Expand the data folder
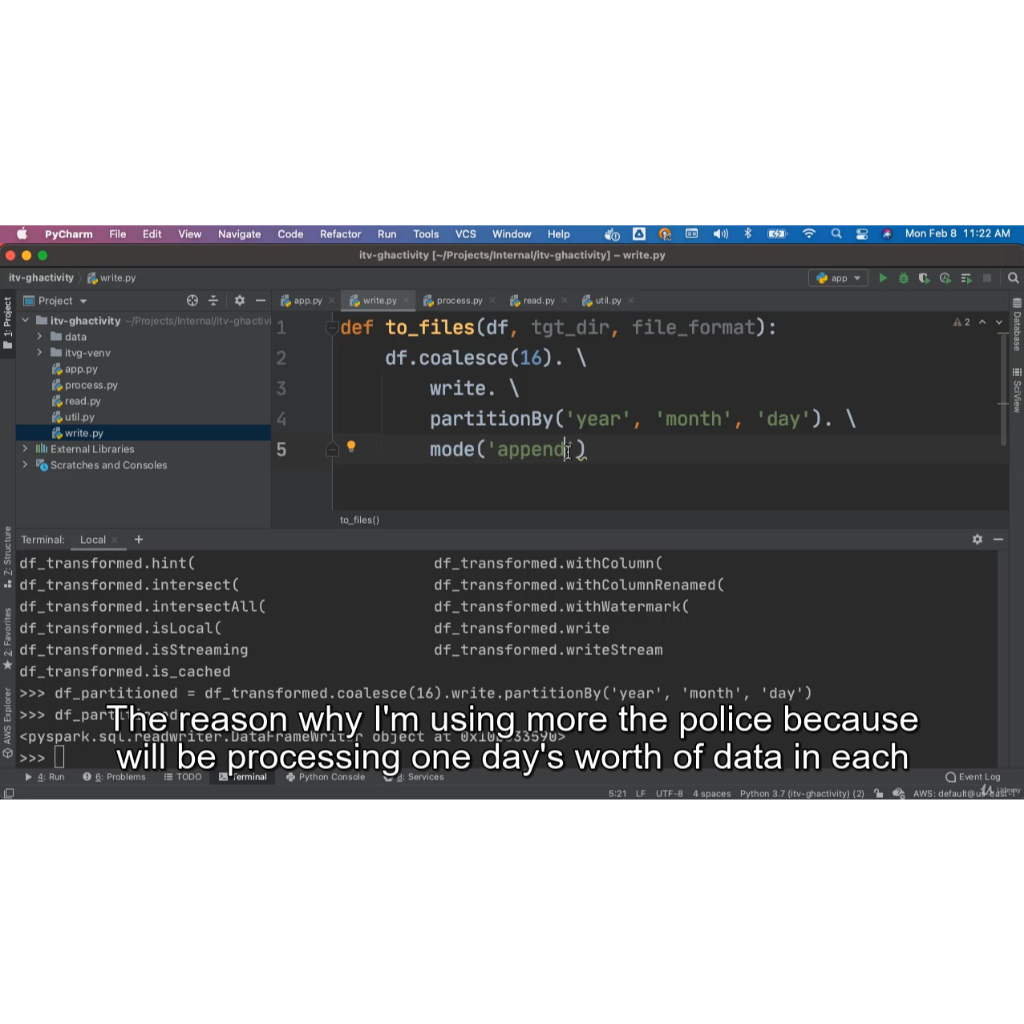Screen dimensions: 1024x1024 pos(40,336)
